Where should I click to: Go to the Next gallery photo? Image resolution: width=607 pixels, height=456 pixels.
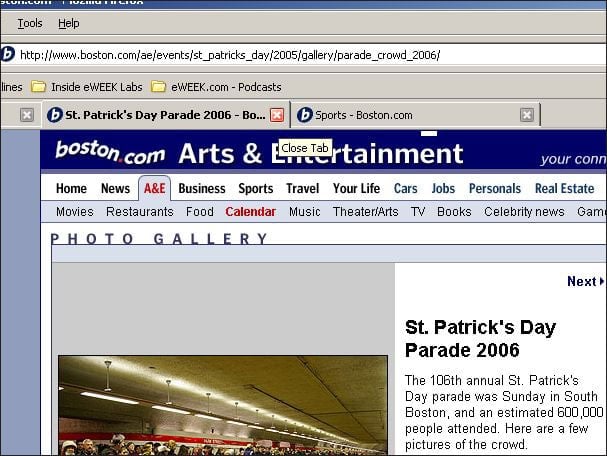coord(585,281)
